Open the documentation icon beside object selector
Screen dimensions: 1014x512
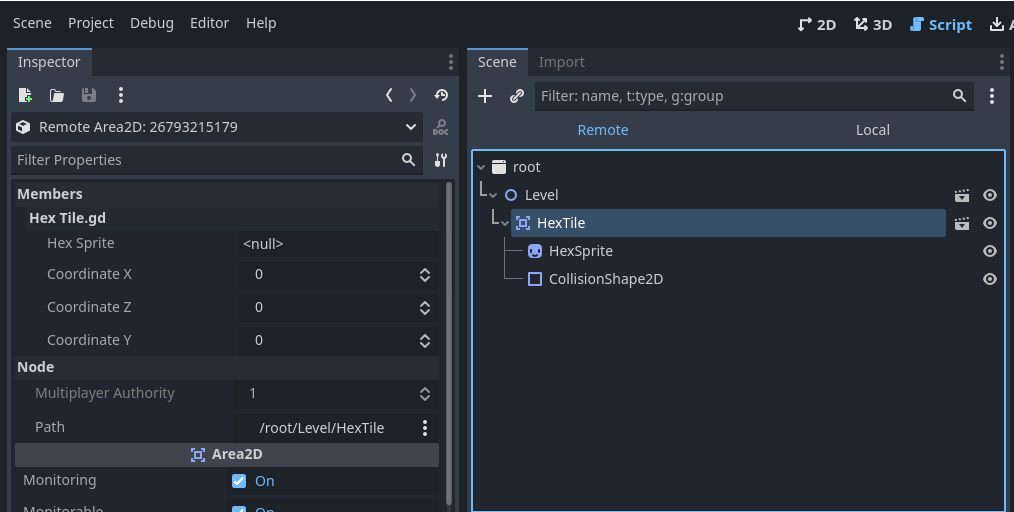point(440,127)
